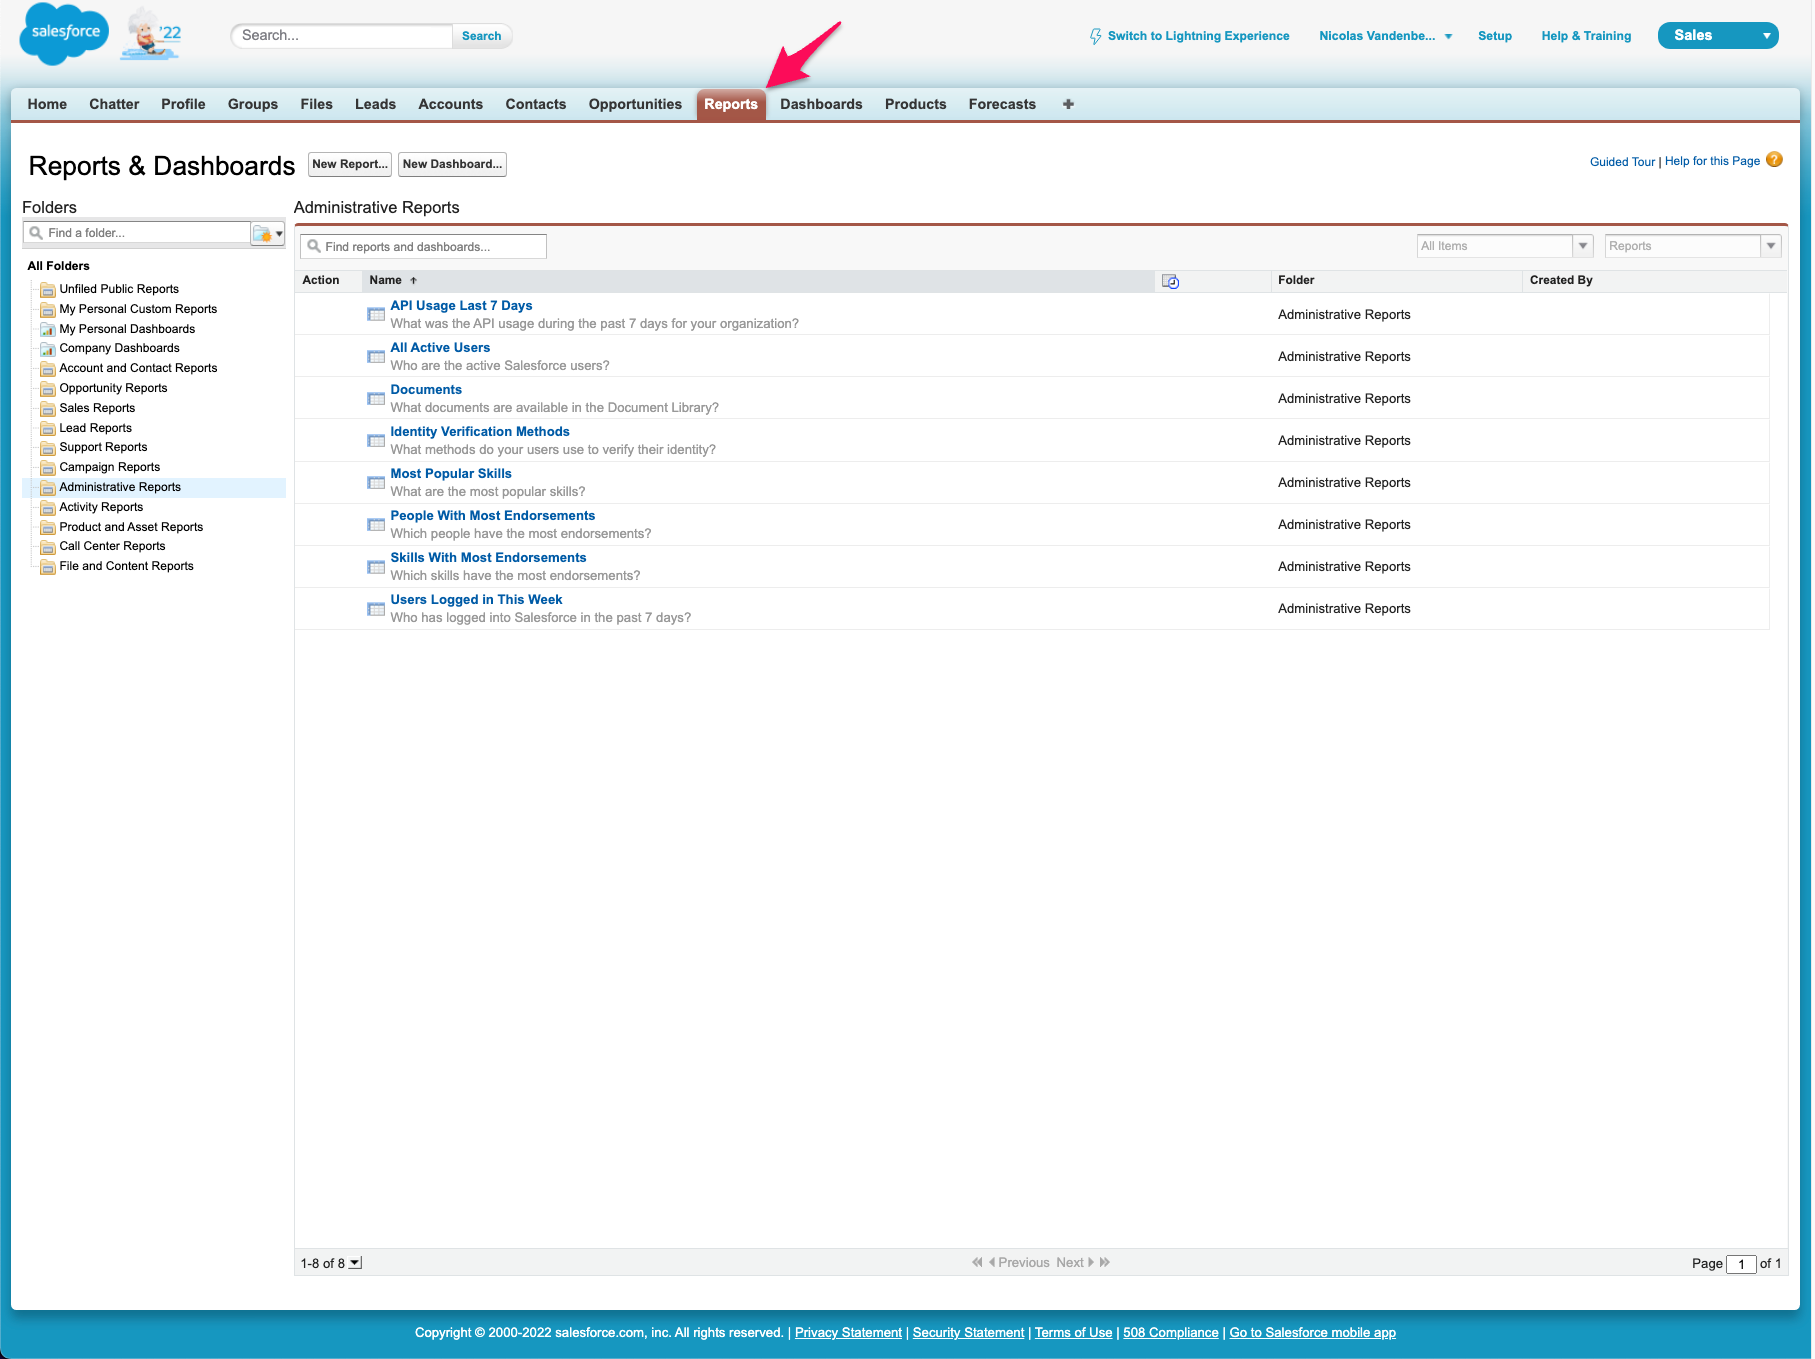Click the new folder icon in Folders panel
The image size is (1815, 1359).
tap(262, 233)
